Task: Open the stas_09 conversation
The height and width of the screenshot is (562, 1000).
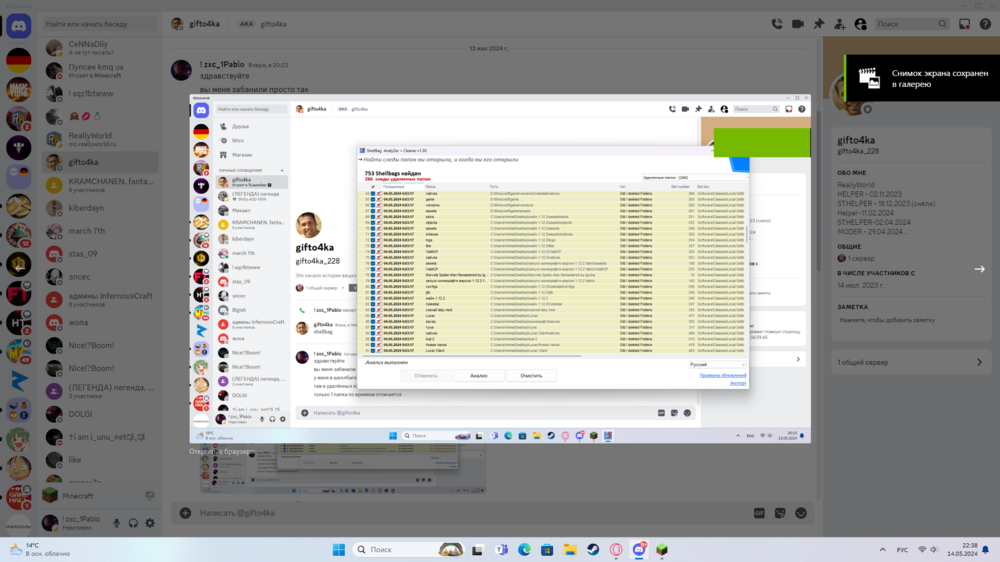Action: pos(100,254)
